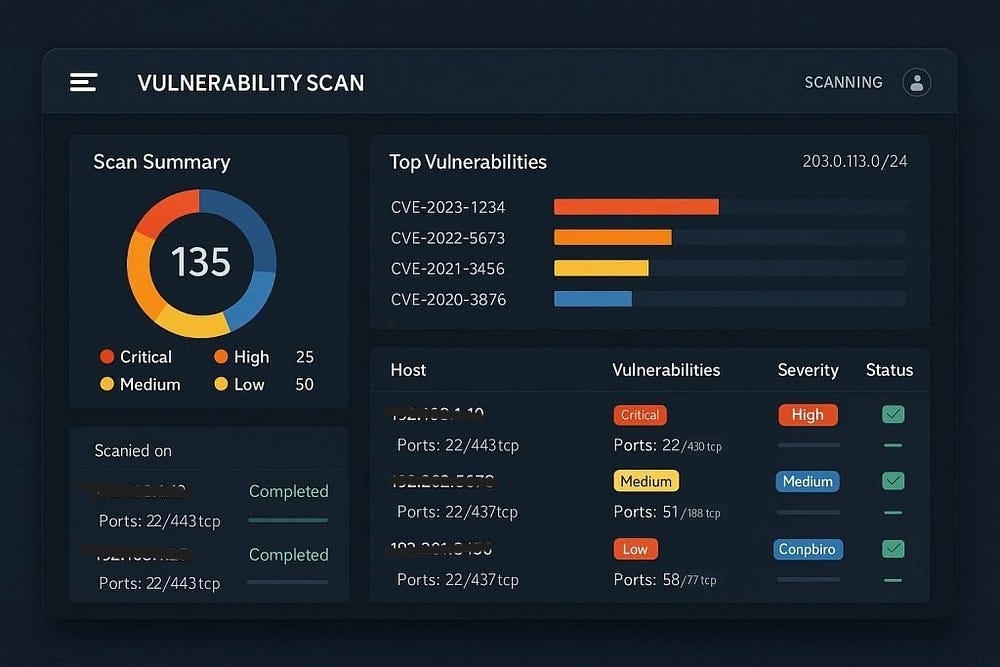Toggle the status checkbox in High severity row
Image resolution: width=1000 pixels, height=667 pixels.
point(893,414)
